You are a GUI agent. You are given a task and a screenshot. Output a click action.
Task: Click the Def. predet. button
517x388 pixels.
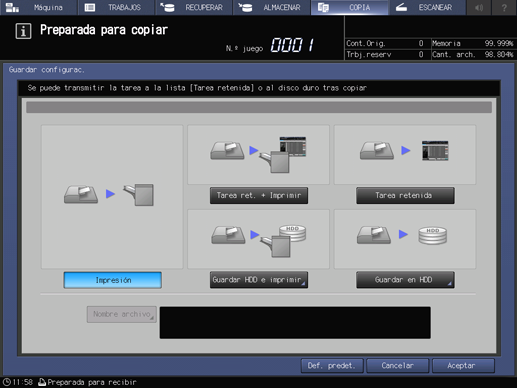332,366
